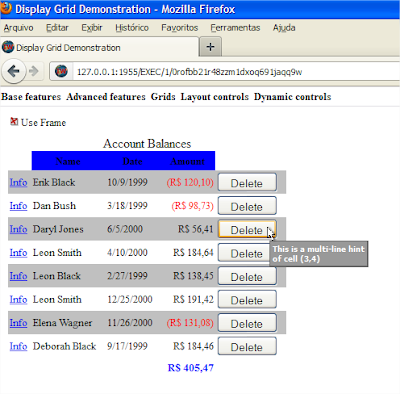Screen dimensions: 400x394
Task: Open Info link for Leon Smith dated 4/10/2000
Action: [18, 253]
